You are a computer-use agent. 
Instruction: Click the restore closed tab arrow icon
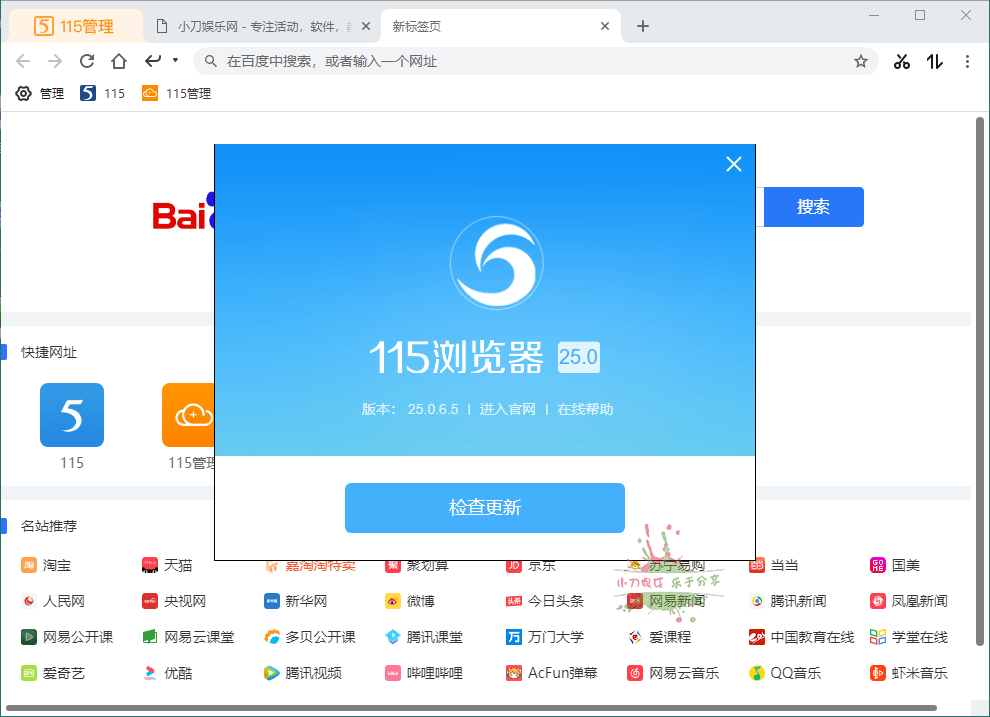pos(153,61)
